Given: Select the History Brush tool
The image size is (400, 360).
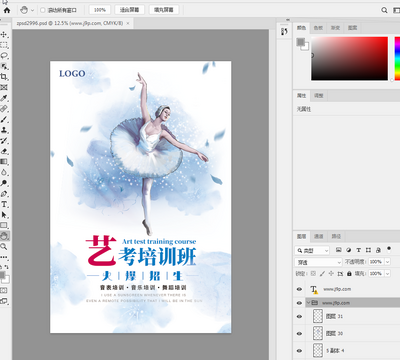Looking at the screenshot, I should pyautogui.click(x=4, y=140).
